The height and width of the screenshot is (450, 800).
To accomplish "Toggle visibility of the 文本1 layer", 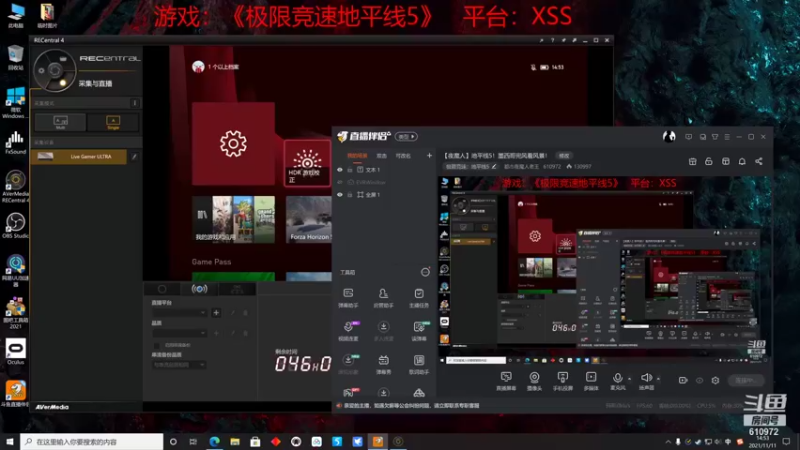I will 340,169.
